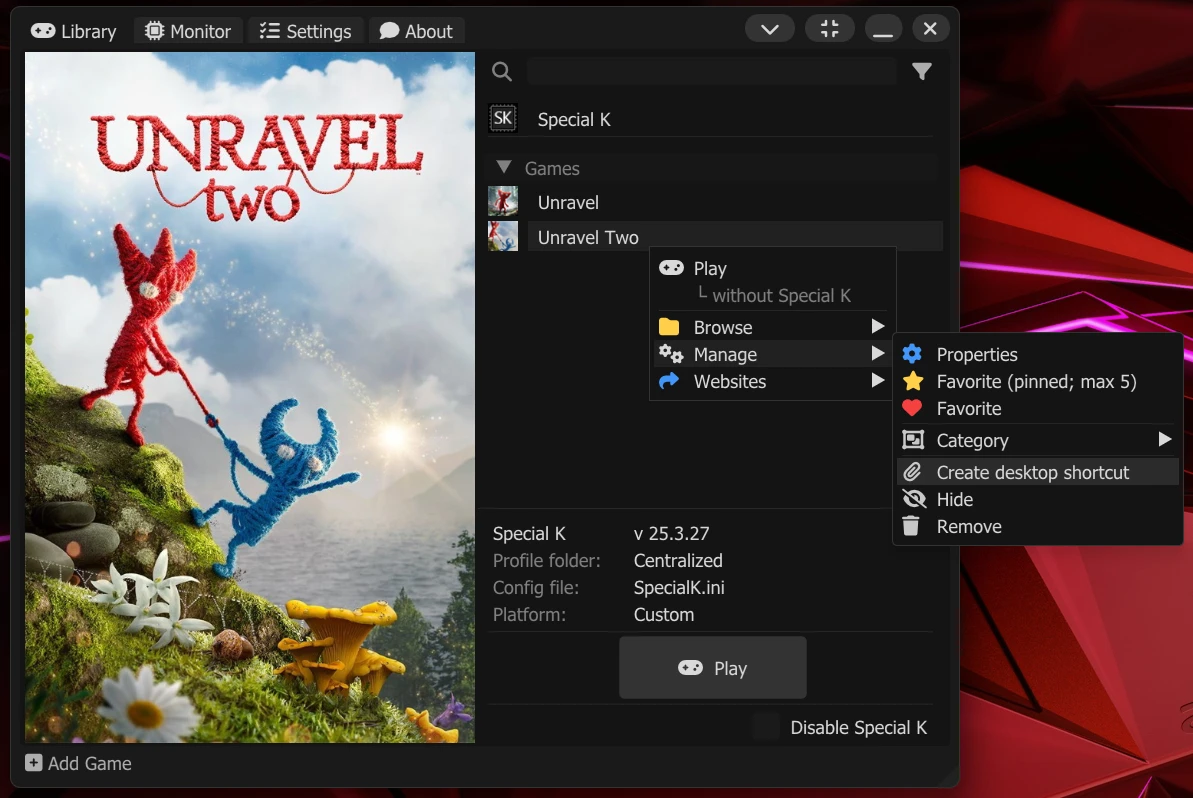Click the trash can Remove icon
The width and height of the screenshot is (1193, 798).
(911, 526)
